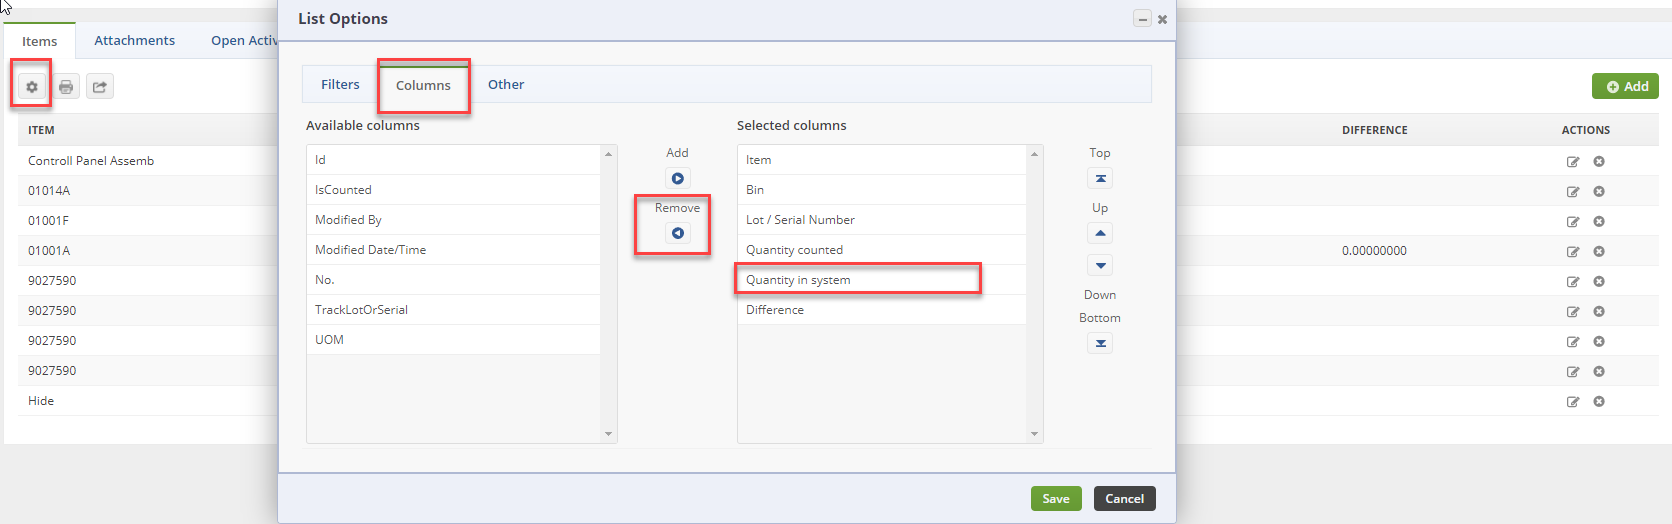Screen dimensions: 1672x524
Task: Click the Remove column arrow button
Action: tap(678, 233)
